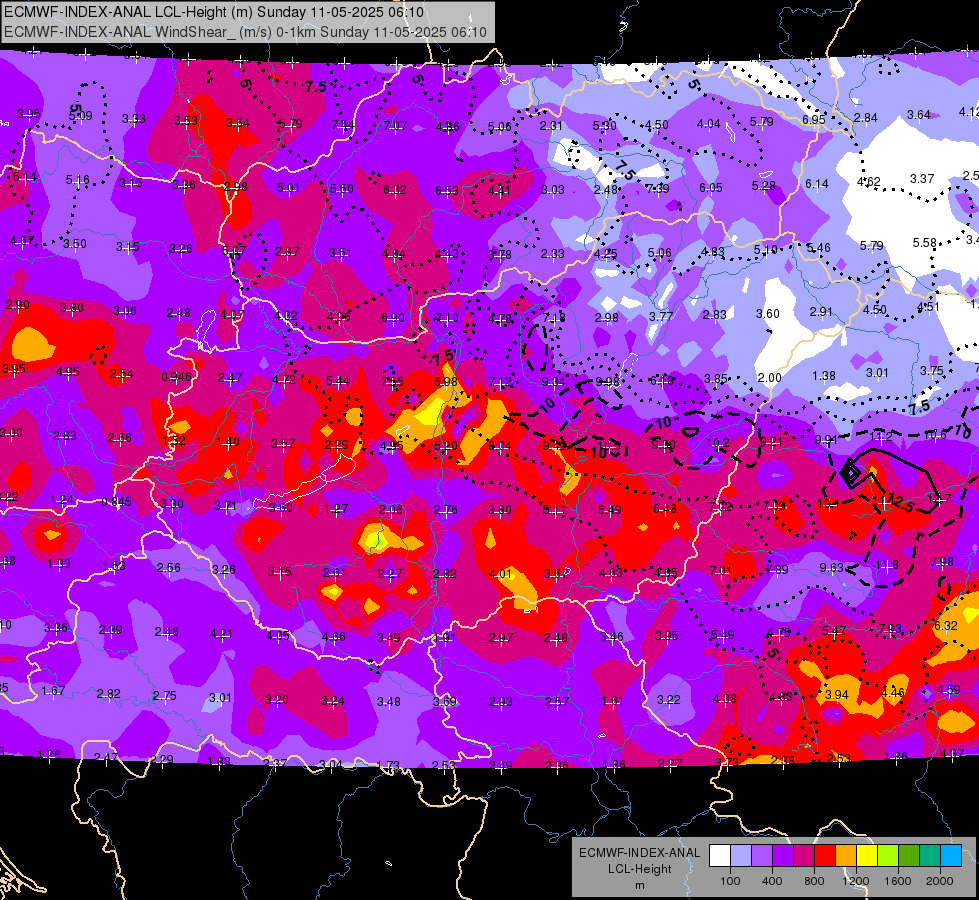Click the '400' legend tick label
979x900 pixels.
click(772, 881)
